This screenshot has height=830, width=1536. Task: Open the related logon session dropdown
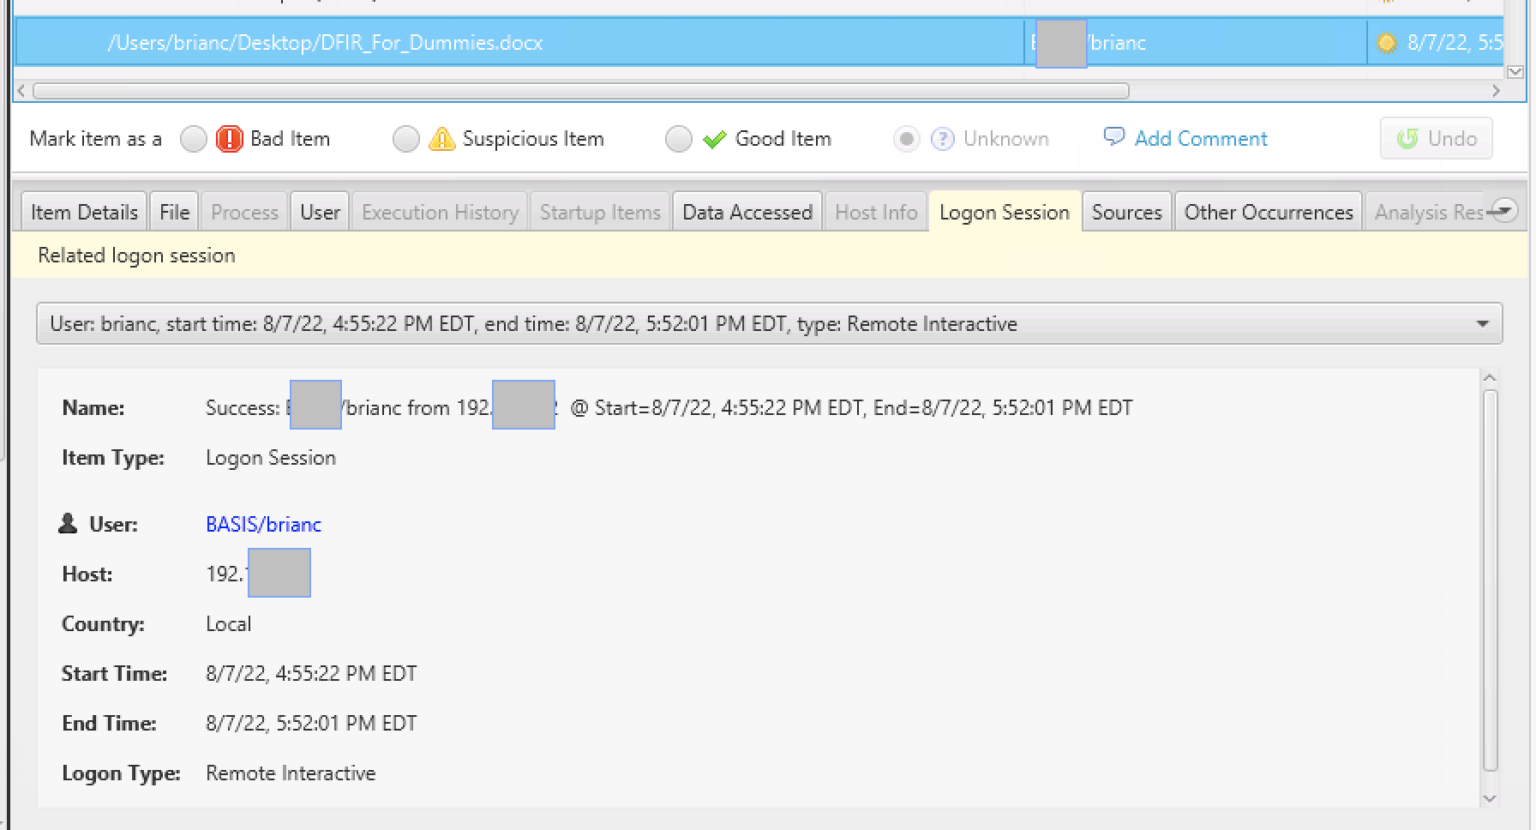tap(1482, 324)
